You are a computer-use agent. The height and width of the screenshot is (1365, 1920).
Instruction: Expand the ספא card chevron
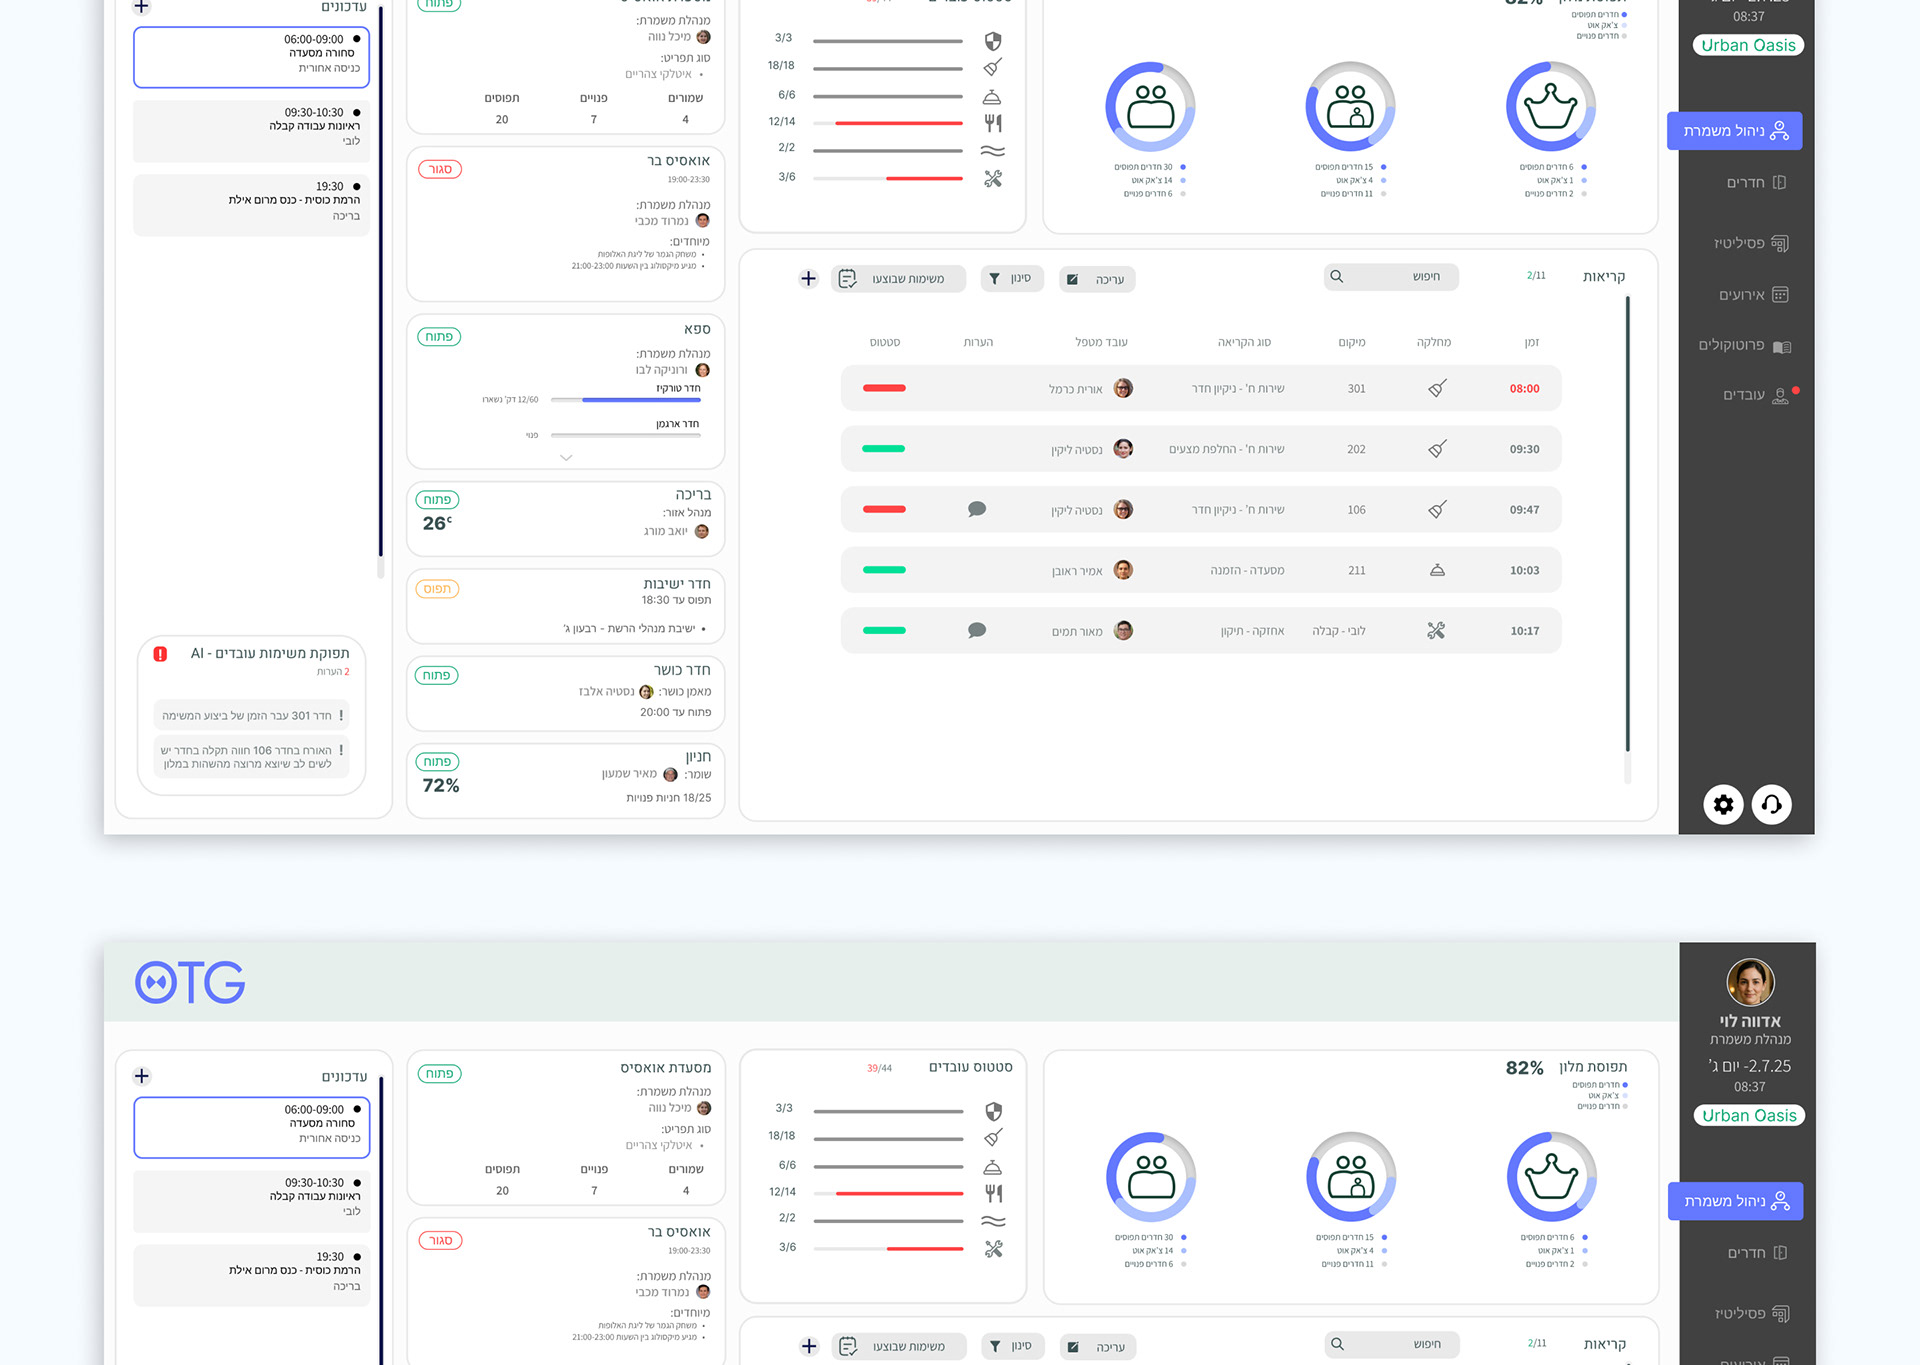coord(566,458)
